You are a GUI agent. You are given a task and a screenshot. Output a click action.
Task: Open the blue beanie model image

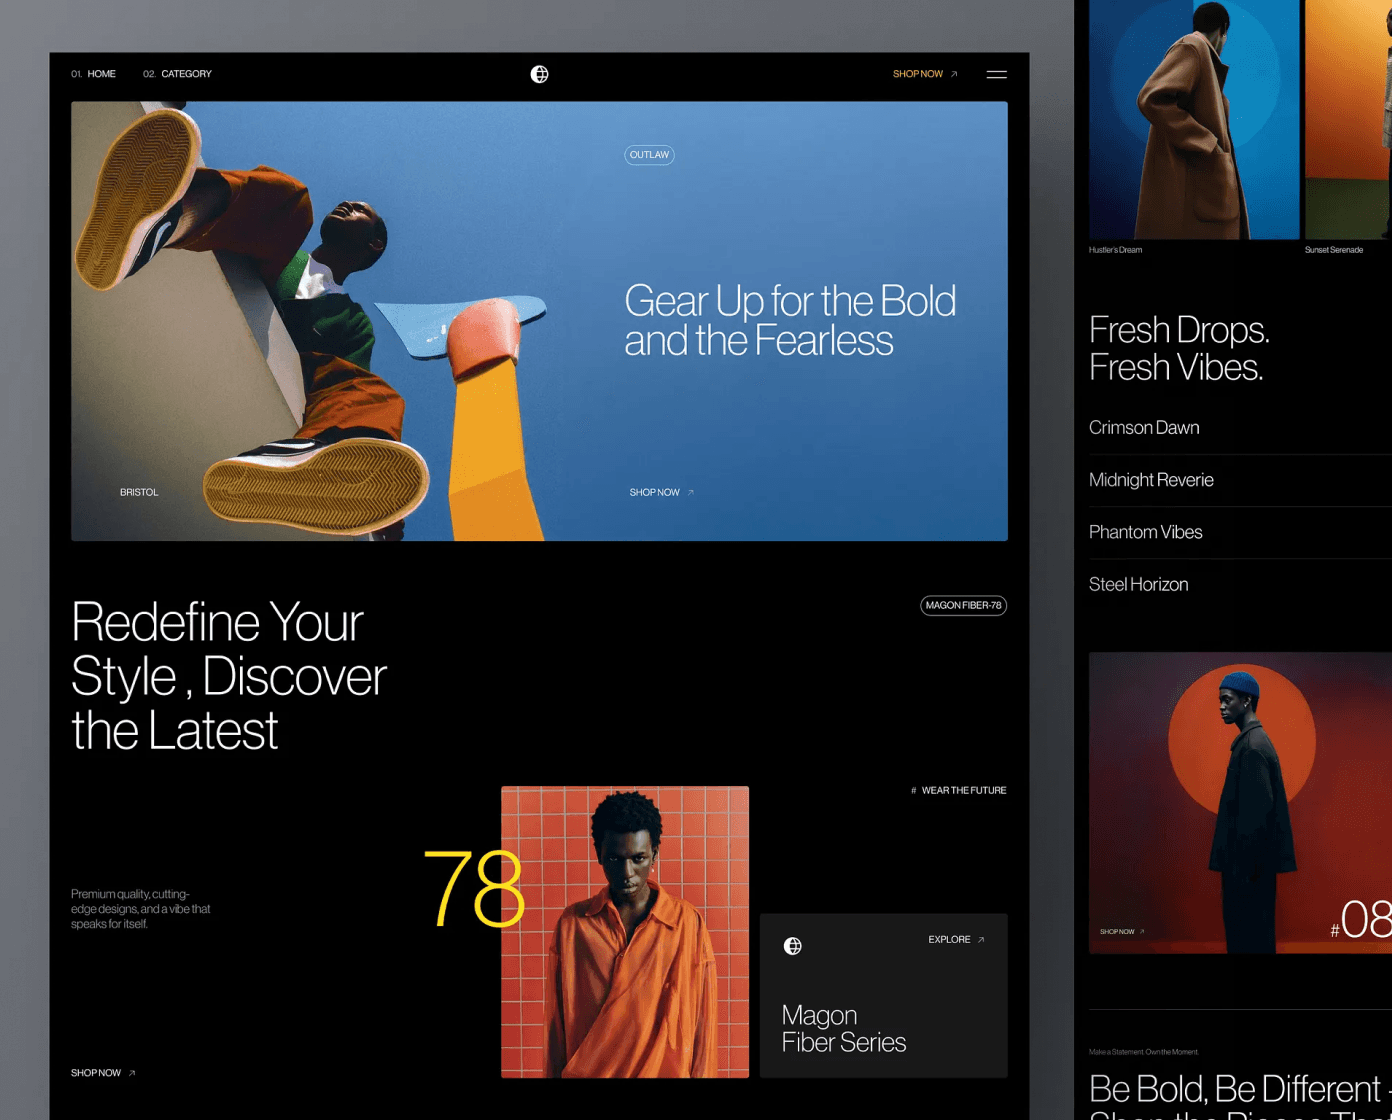1240,803
